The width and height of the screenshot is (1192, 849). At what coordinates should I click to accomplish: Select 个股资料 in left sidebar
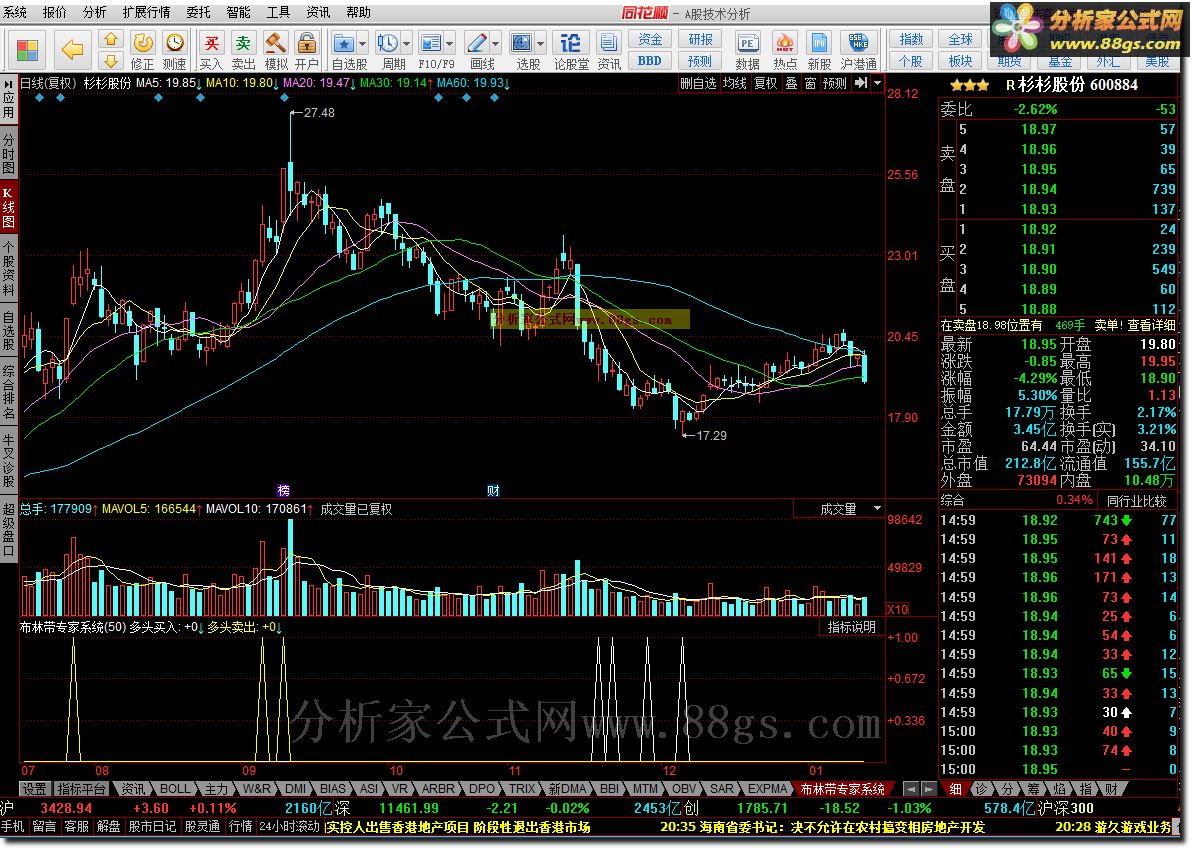coord(8,269)
